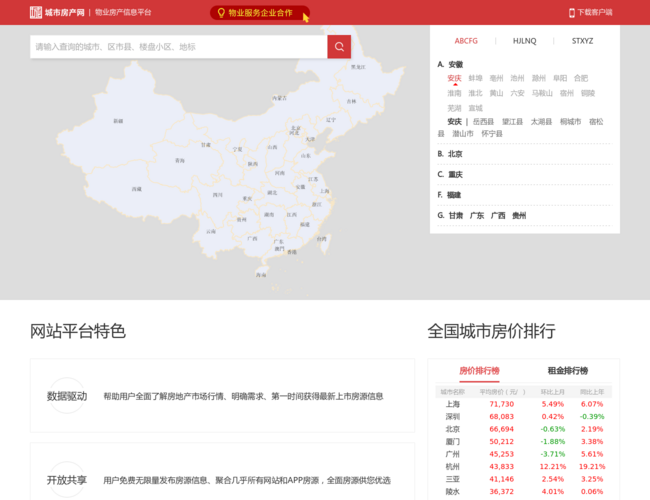The width and height of the screenshot is (650, 500).
Task: Select city 阜阳 under 安徽
Action: coord(560,78)
